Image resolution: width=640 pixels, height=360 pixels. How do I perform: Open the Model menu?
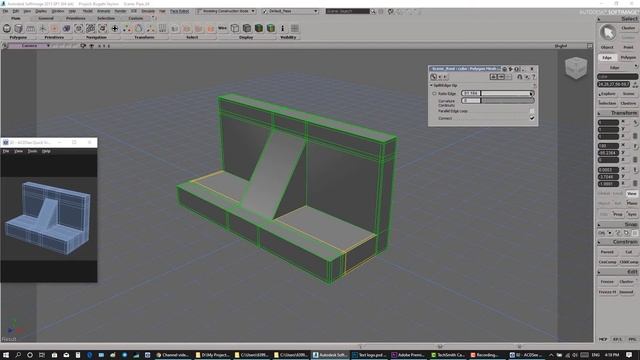point(87,11)
